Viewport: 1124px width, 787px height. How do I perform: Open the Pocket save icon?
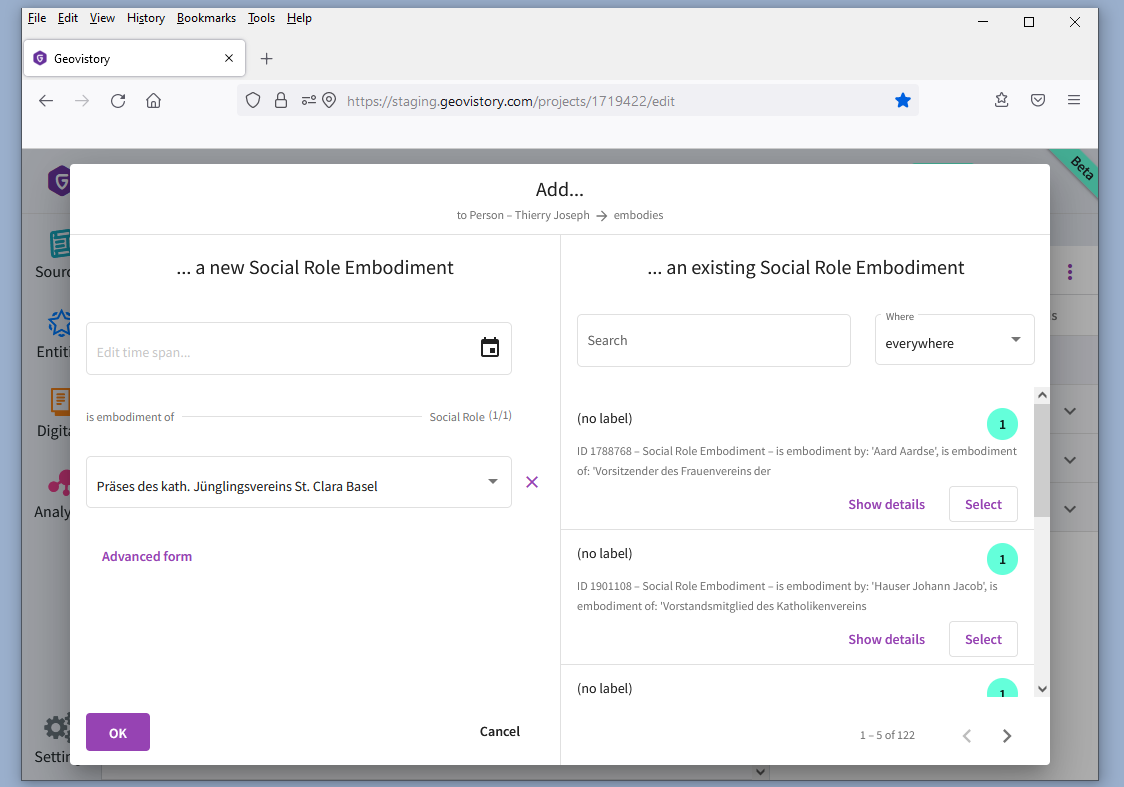(x=1037, y=100)
